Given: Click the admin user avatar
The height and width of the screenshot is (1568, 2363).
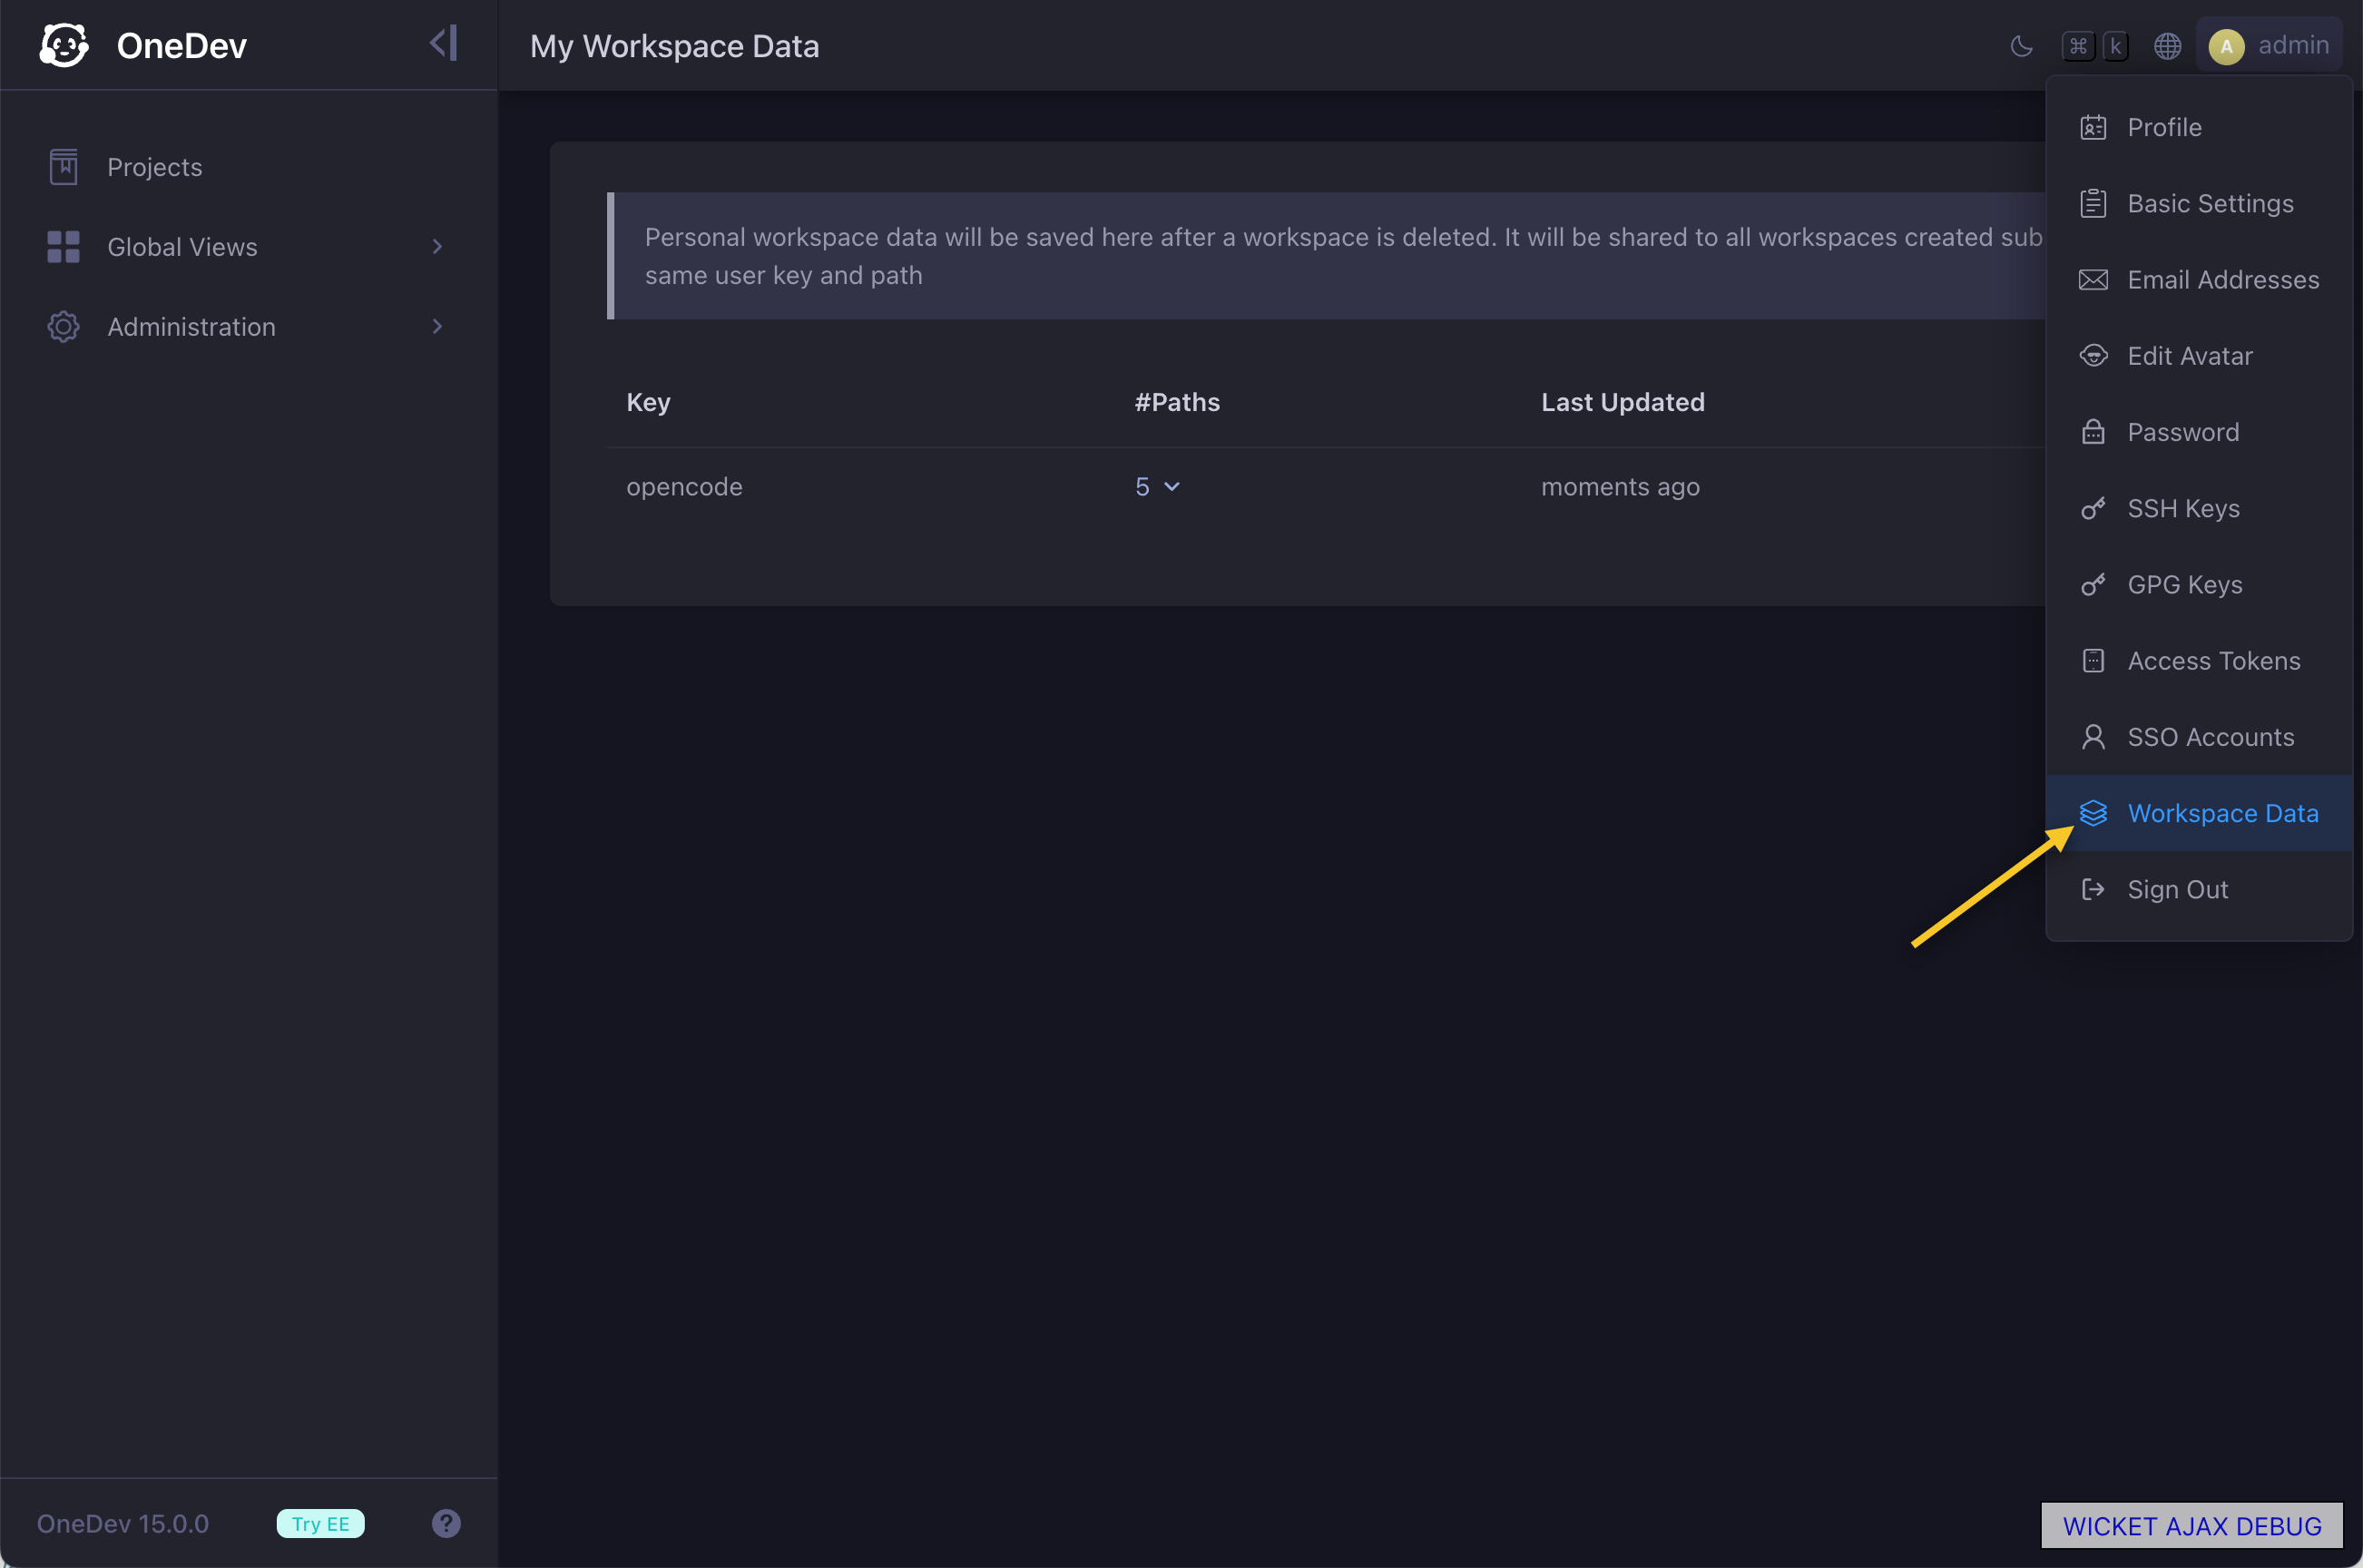Looking at the screenshot, I should coord(2226,46).
